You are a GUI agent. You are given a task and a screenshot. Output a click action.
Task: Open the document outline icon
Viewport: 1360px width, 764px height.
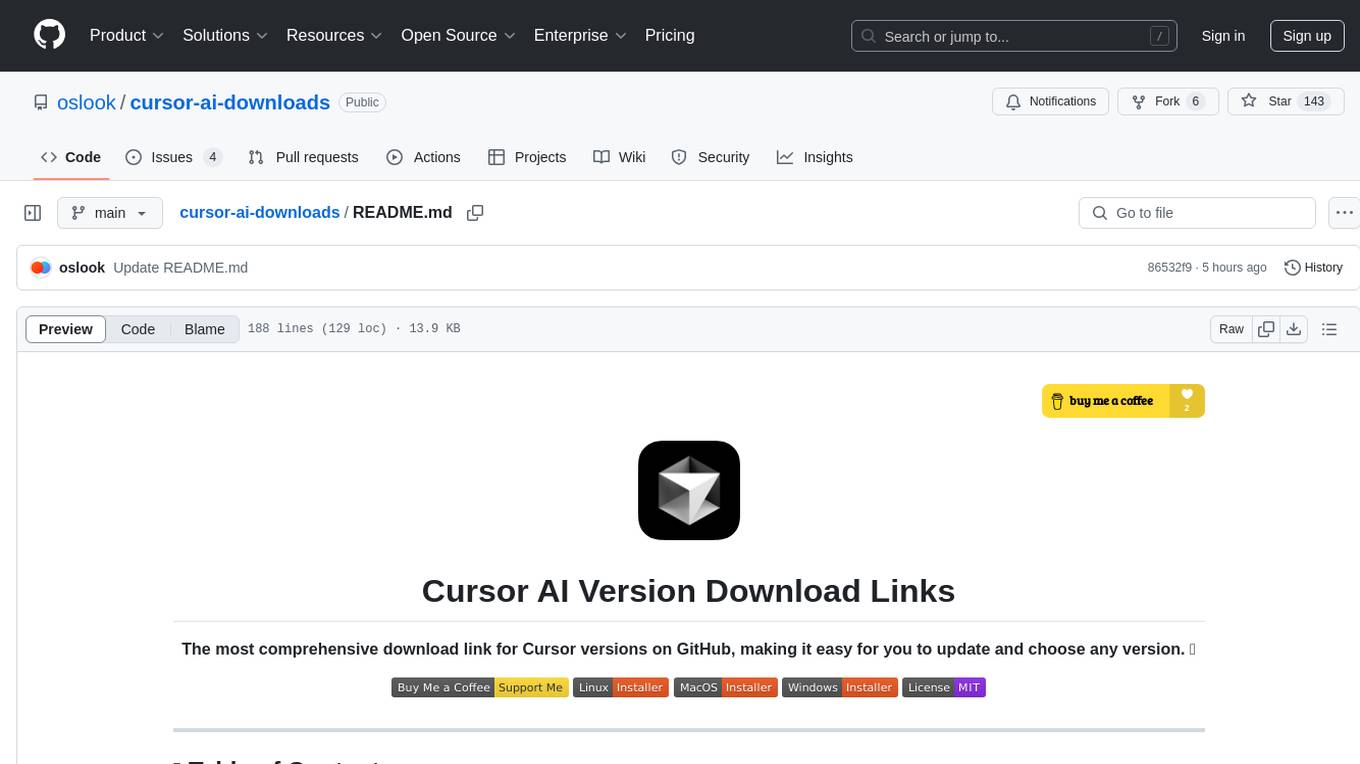(1329, 329)
